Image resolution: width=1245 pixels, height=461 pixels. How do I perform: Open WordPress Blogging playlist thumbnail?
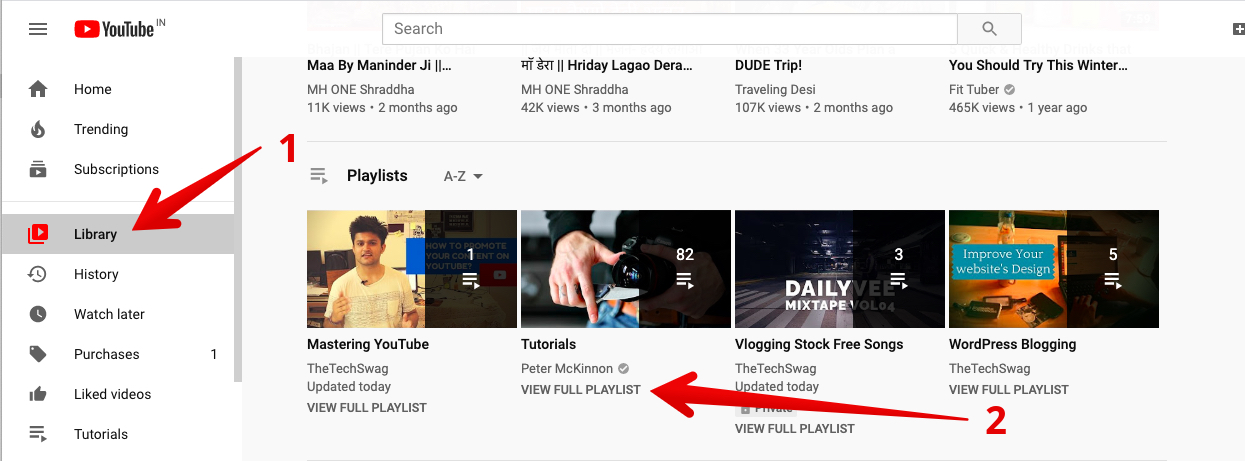[x=1054, y=269]
